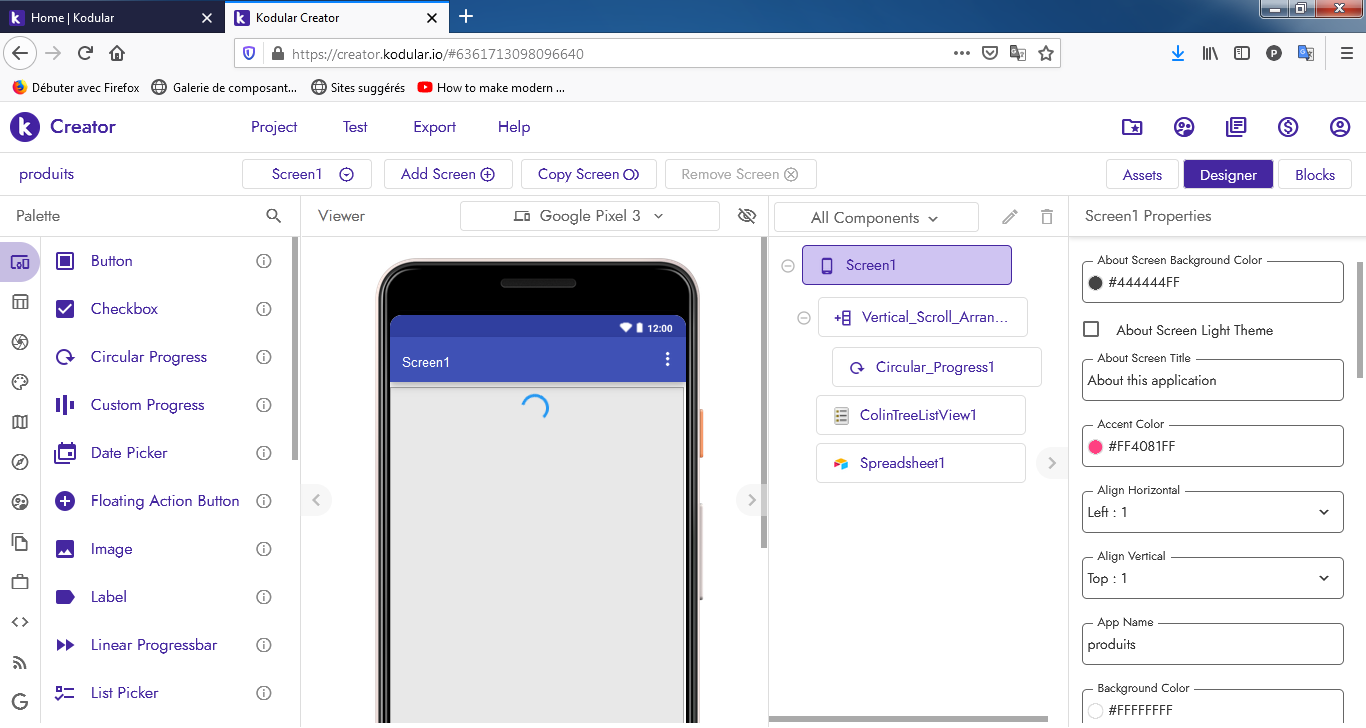Open the Project menu
This screenshot has height=728, width=1366.
(274, 127)
